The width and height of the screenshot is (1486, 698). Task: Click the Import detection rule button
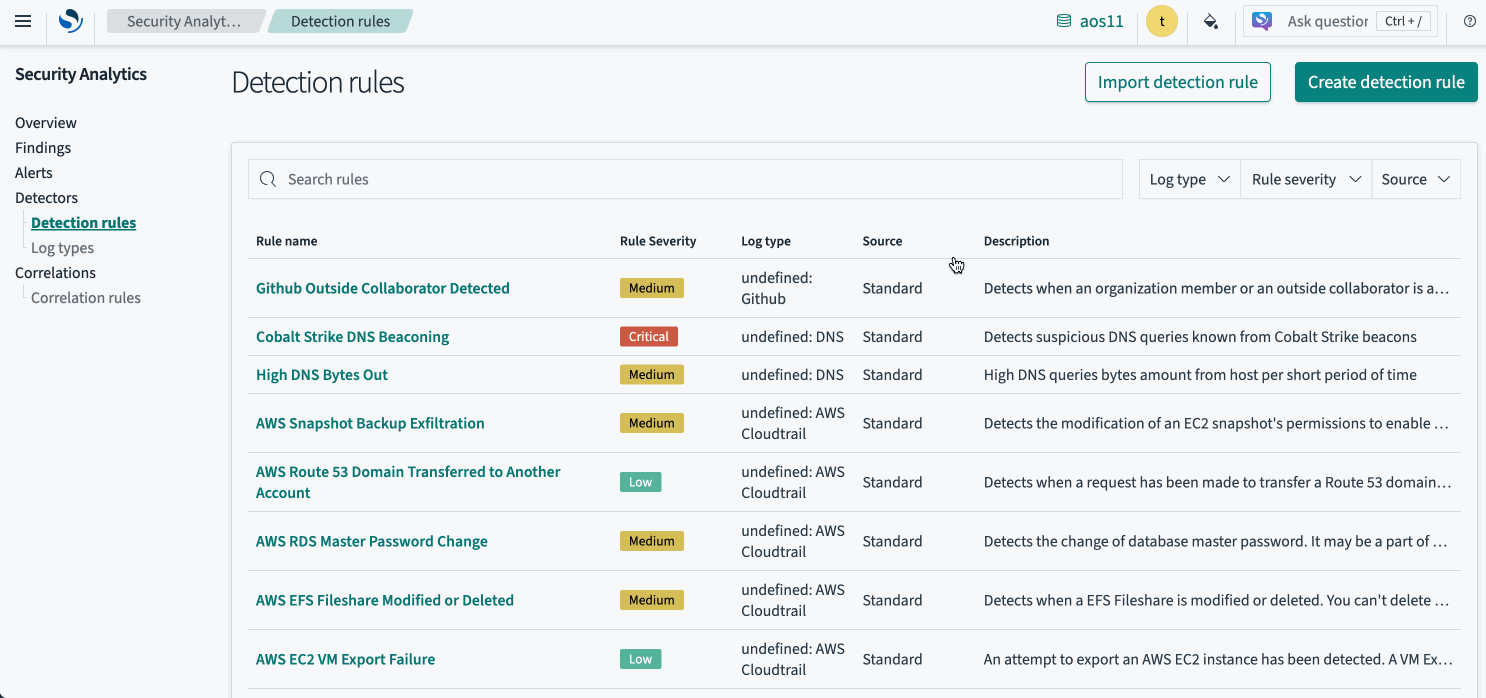click(1177, 82)
